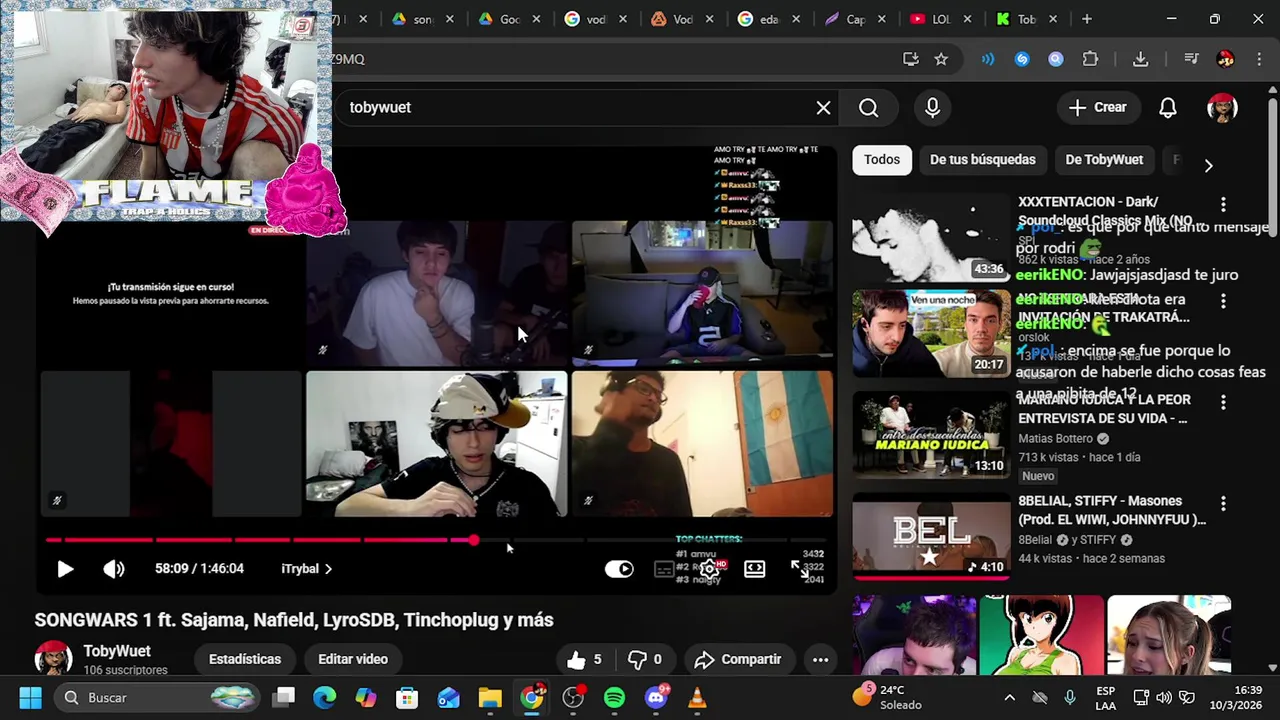Screen dimensions: 1280x720
Task: Open the taskbar volume control
Action: [1164, 698]
